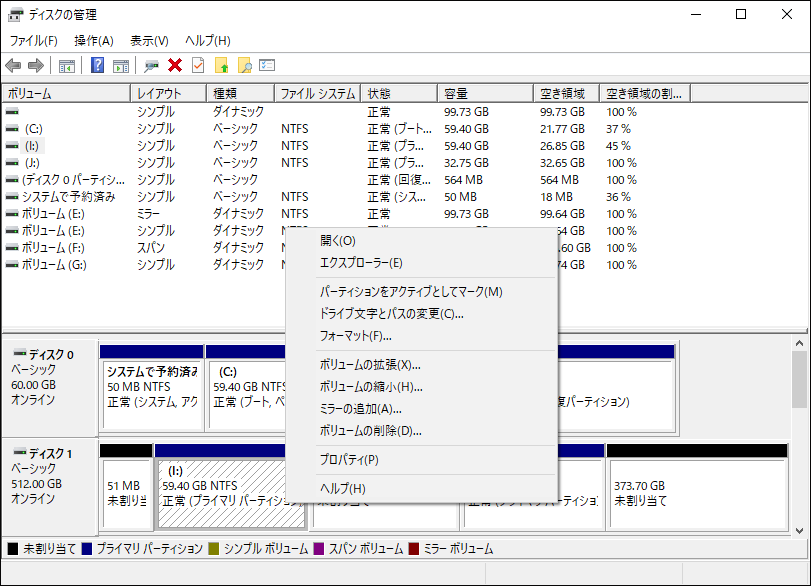Sort by the 空き領域 column header

567,94
